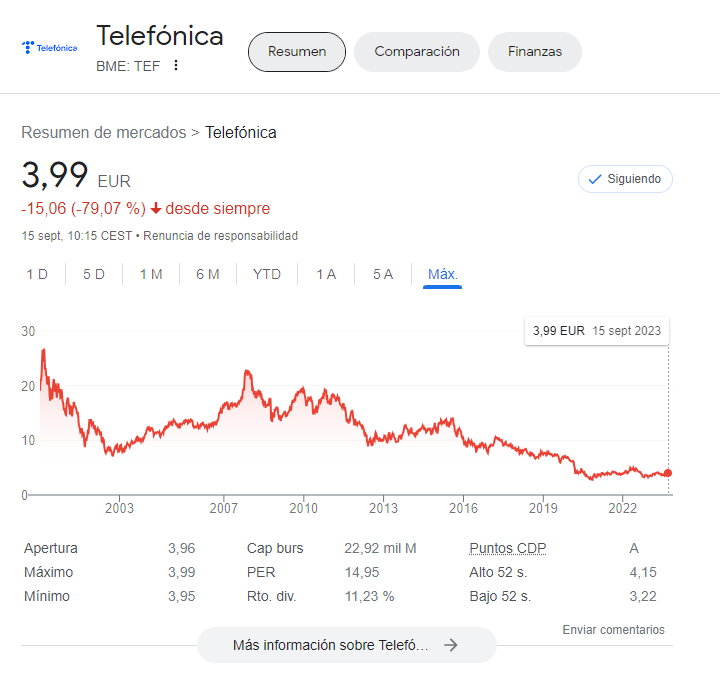Open the three-dot options menu beside BME: TEF
This screenshot has height=697, width=720.
coord(176,65)
